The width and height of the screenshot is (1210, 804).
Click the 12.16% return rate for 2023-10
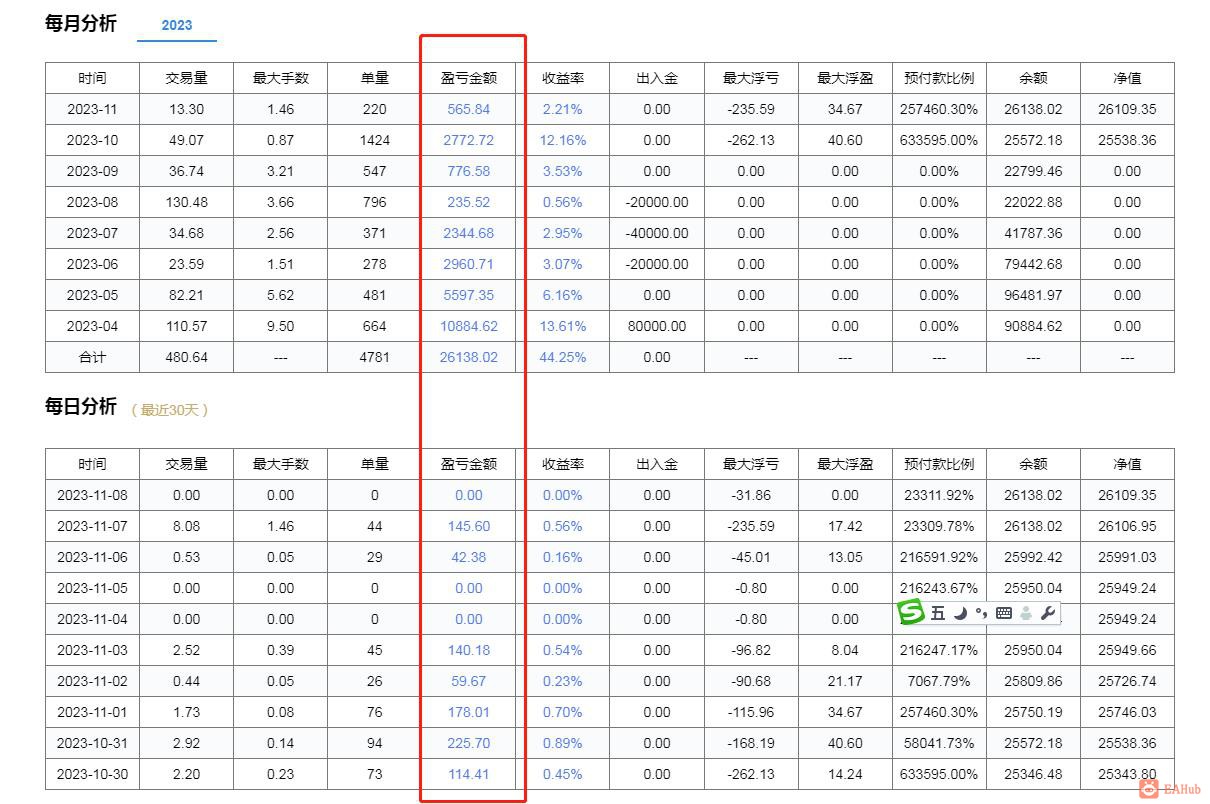pos(563,140)
